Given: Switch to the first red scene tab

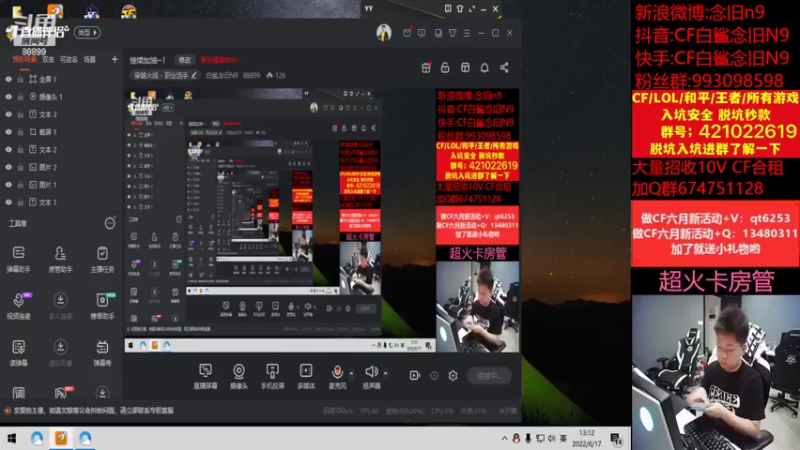Looking at the screenshot, I should [24, 60].
